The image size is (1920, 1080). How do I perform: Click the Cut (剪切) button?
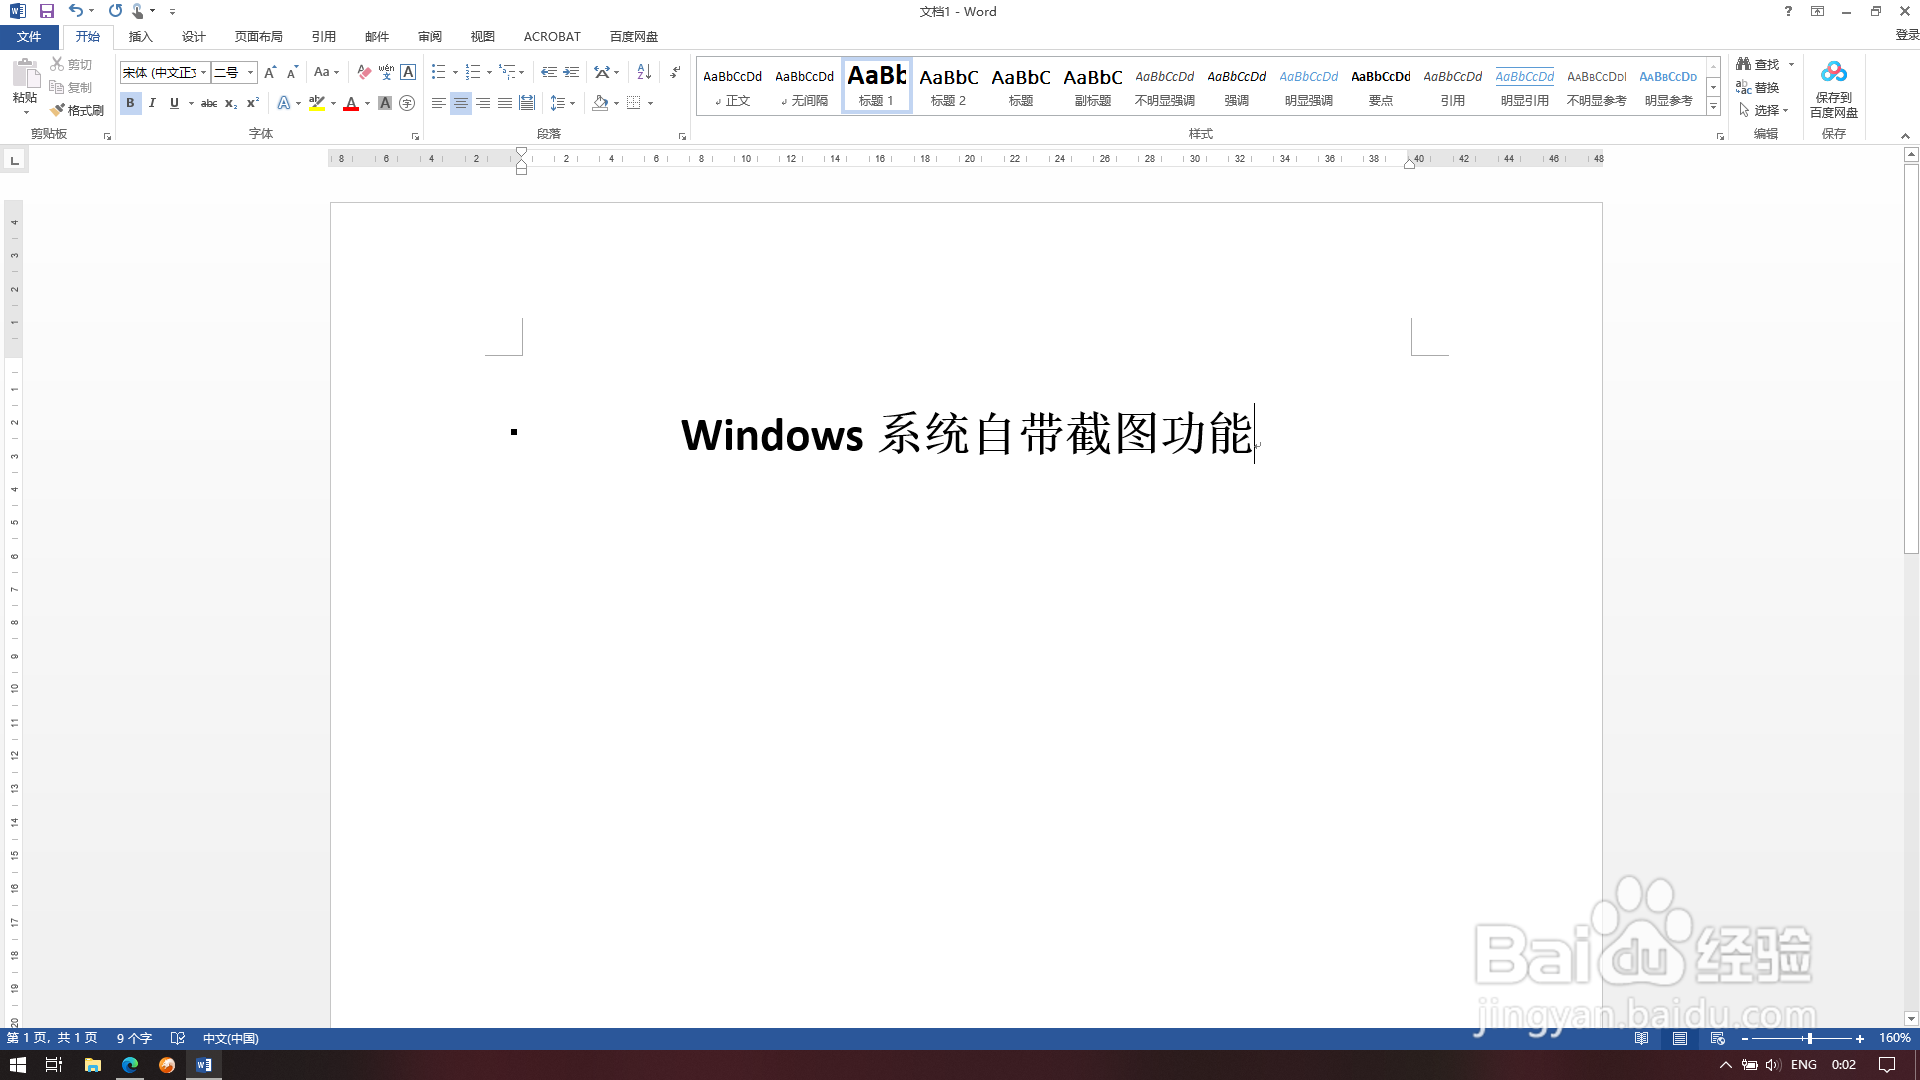[71, 64]
